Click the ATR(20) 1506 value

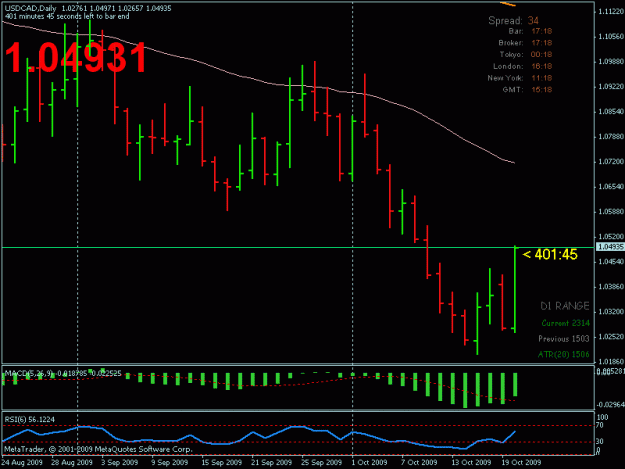(x=563, y=354)
